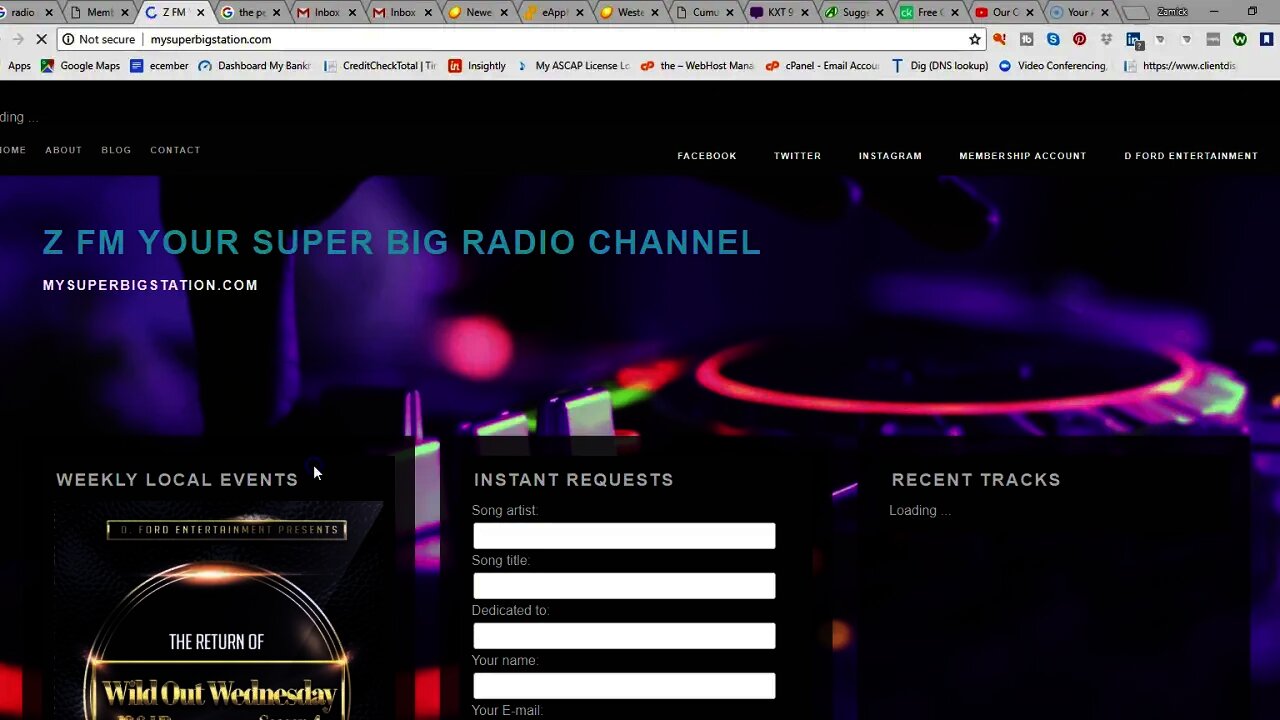Click the 1b extension icon
Screen dimensions: 1280x720
1026,39
